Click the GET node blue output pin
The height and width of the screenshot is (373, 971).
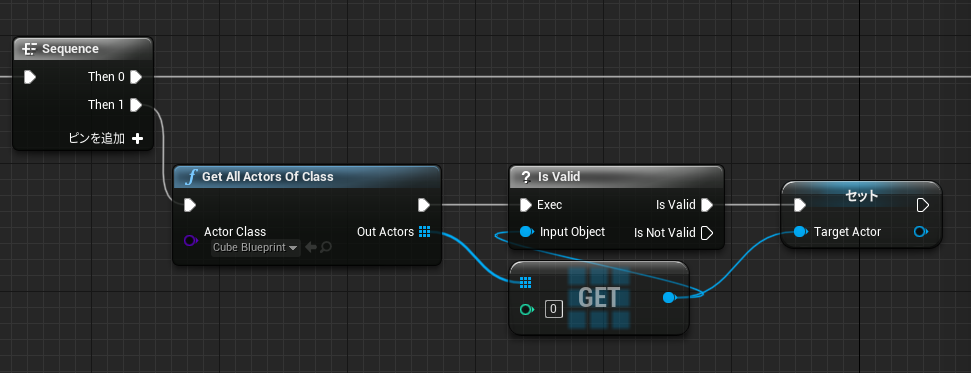tap(669, 297)
